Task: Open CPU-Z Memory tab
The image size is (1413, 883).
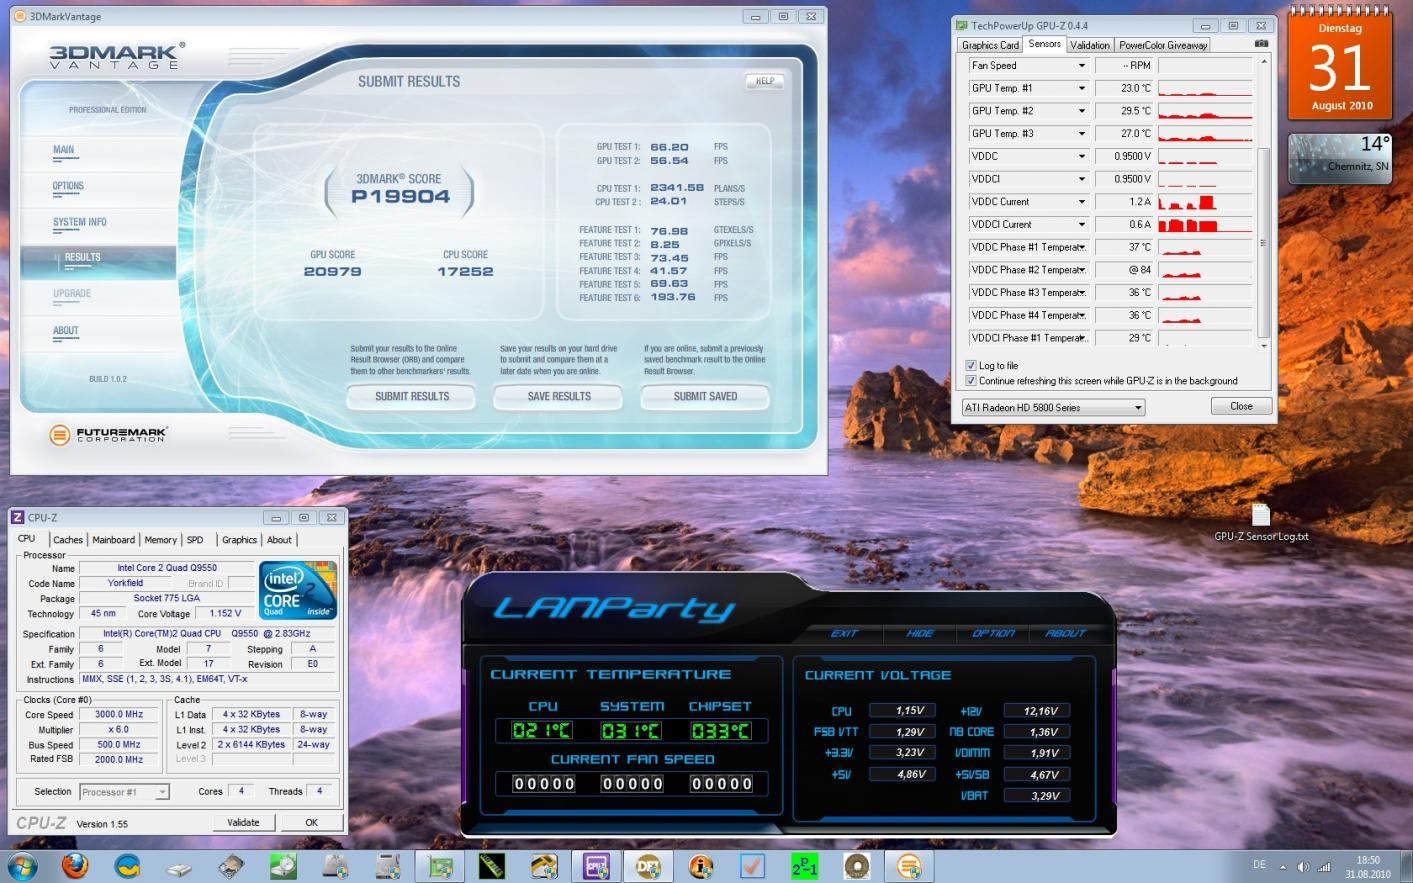Action: [x=161, y=540]
